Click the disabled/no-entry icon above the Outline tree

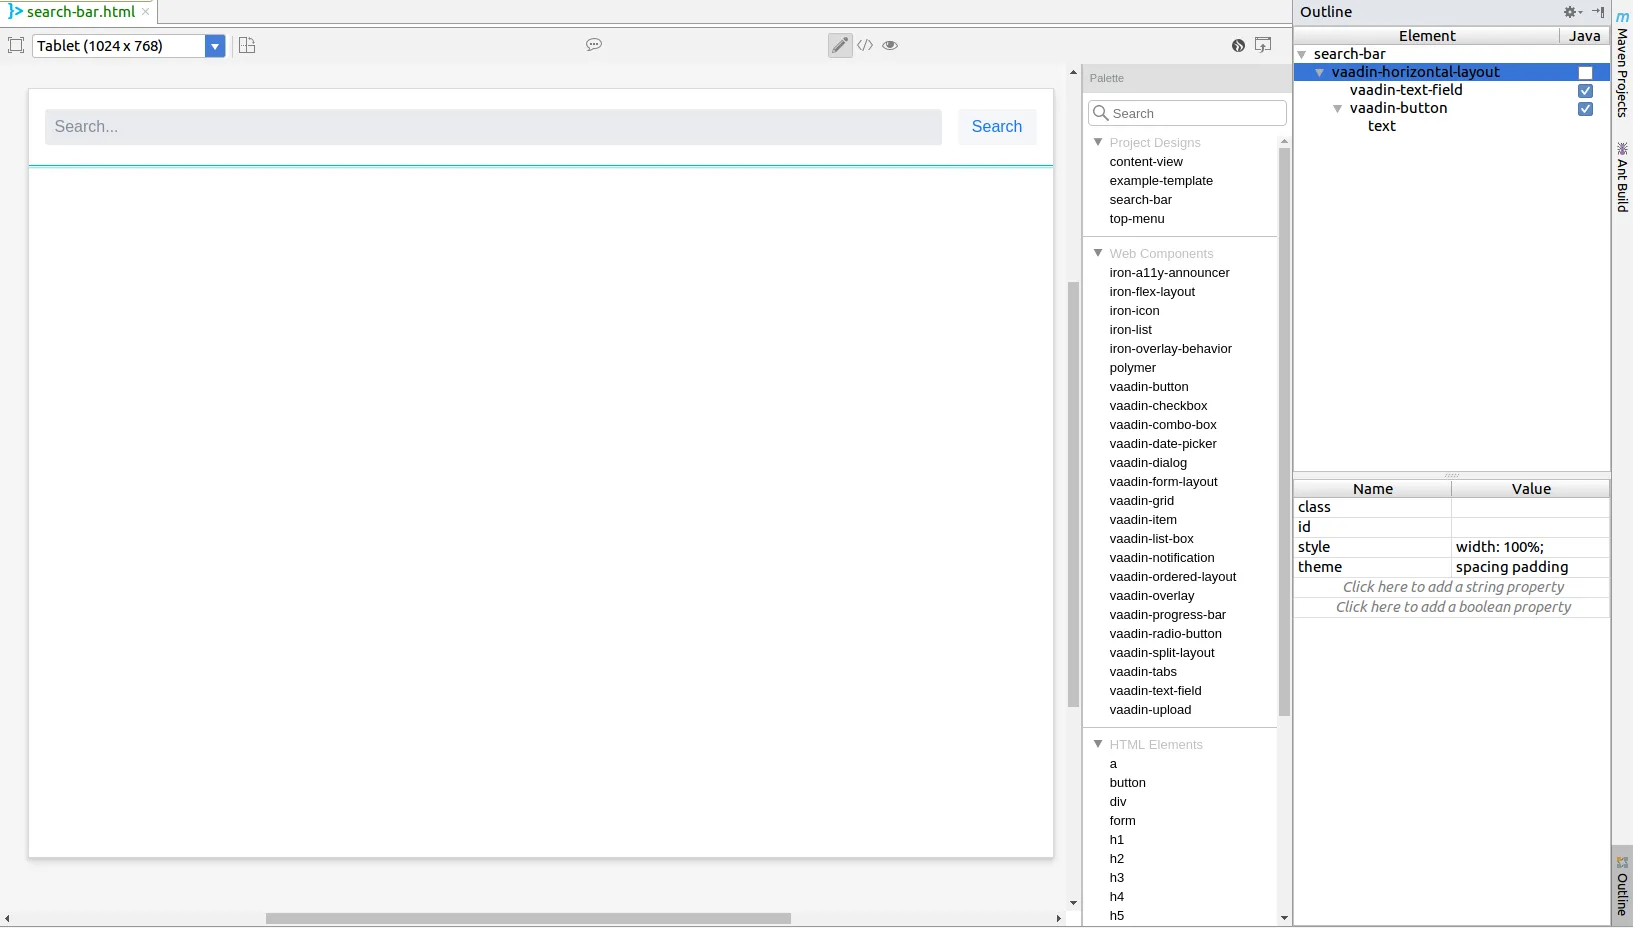tap(1238, 45)
